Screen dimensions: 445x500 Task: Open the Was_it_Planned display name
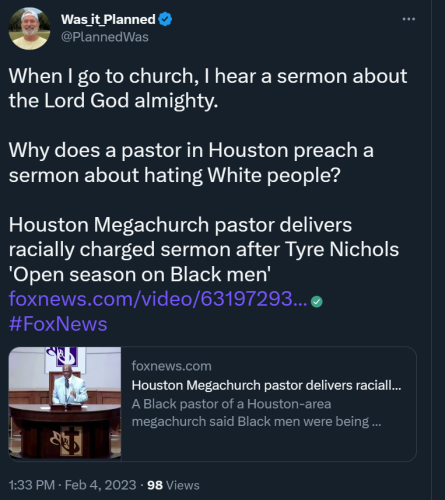point(108,19)
